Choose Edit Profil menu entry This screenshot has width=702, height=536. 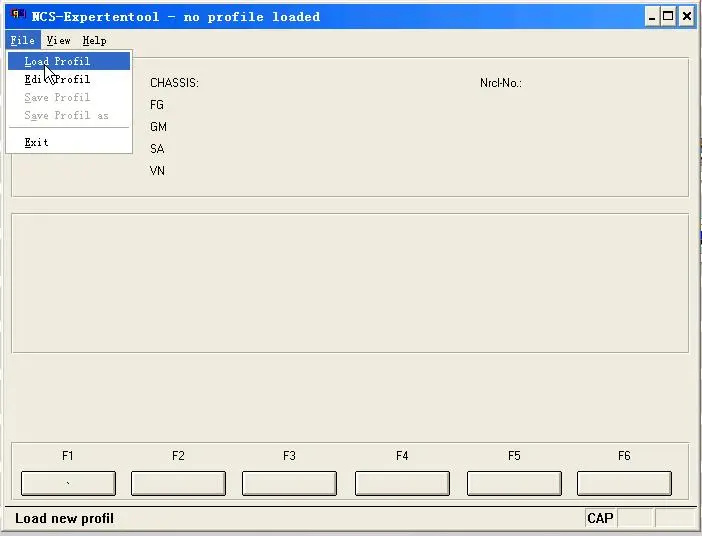pos(69,79)
